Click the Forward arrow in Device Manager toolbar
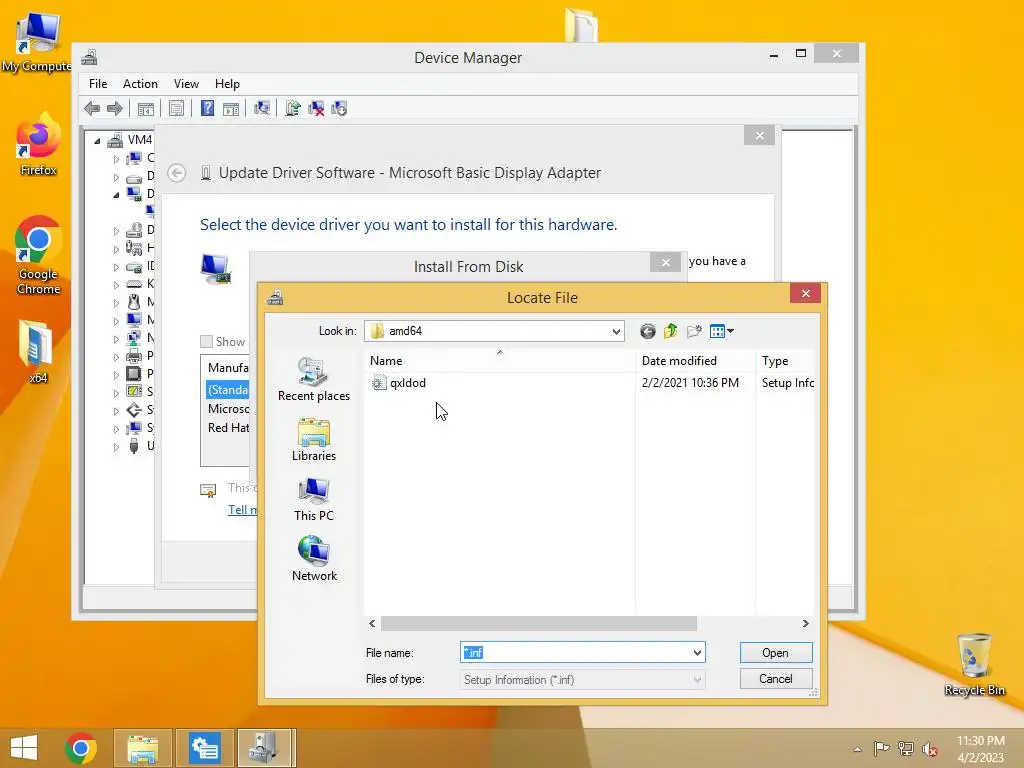Viewport: 1024px width, 768px height. [x=114, y=108]
